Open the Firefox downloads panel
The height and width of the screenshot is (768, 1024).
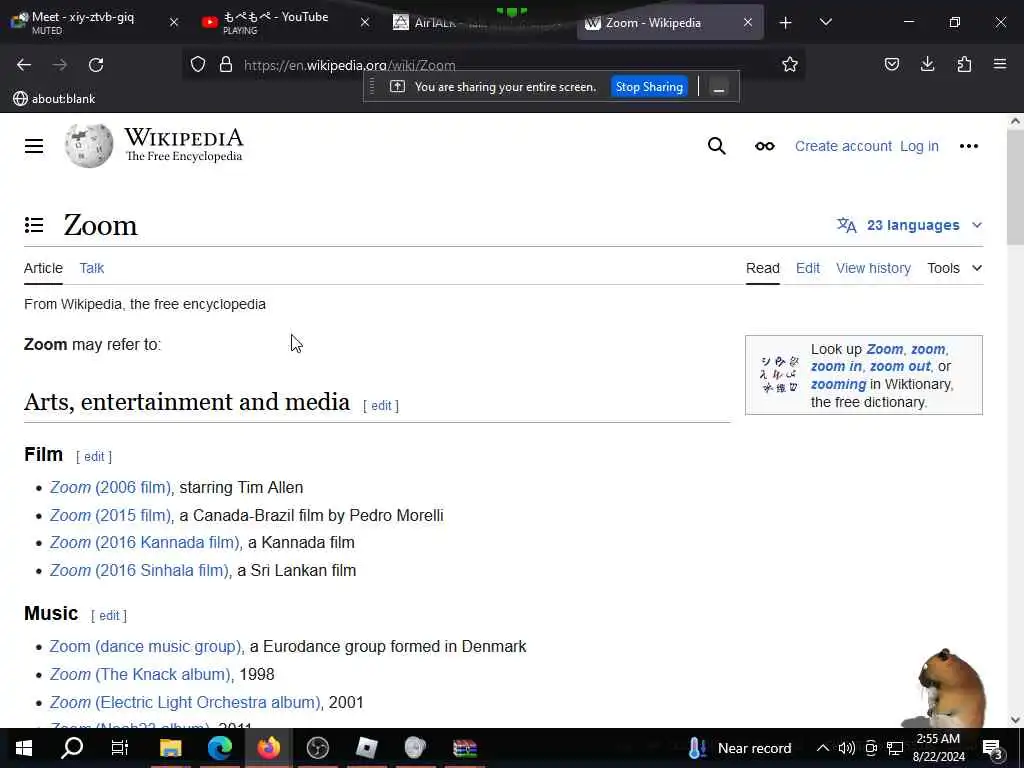coord(927,64)
